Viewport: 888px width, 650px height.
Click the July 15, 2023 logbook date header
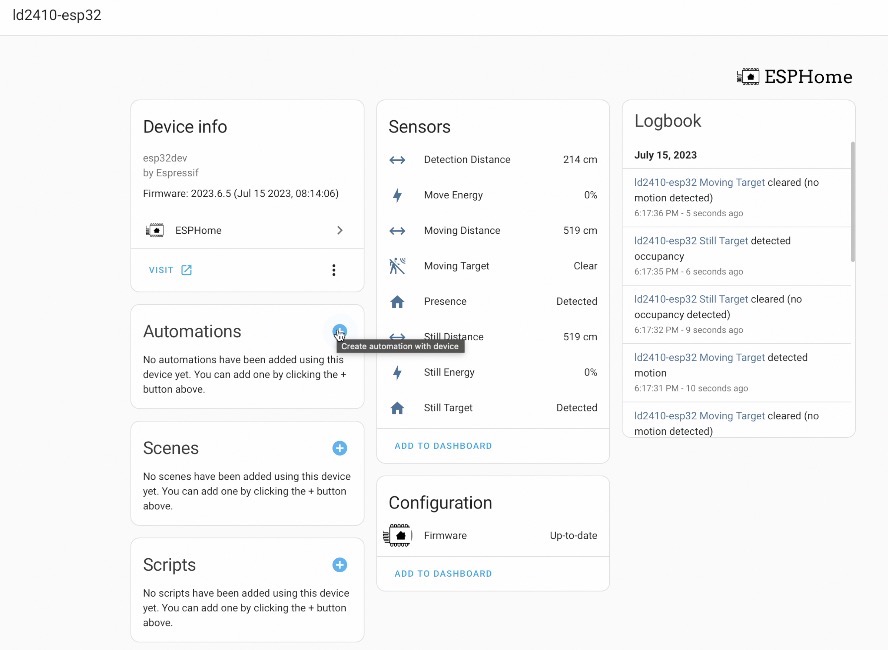coord(665,155)
